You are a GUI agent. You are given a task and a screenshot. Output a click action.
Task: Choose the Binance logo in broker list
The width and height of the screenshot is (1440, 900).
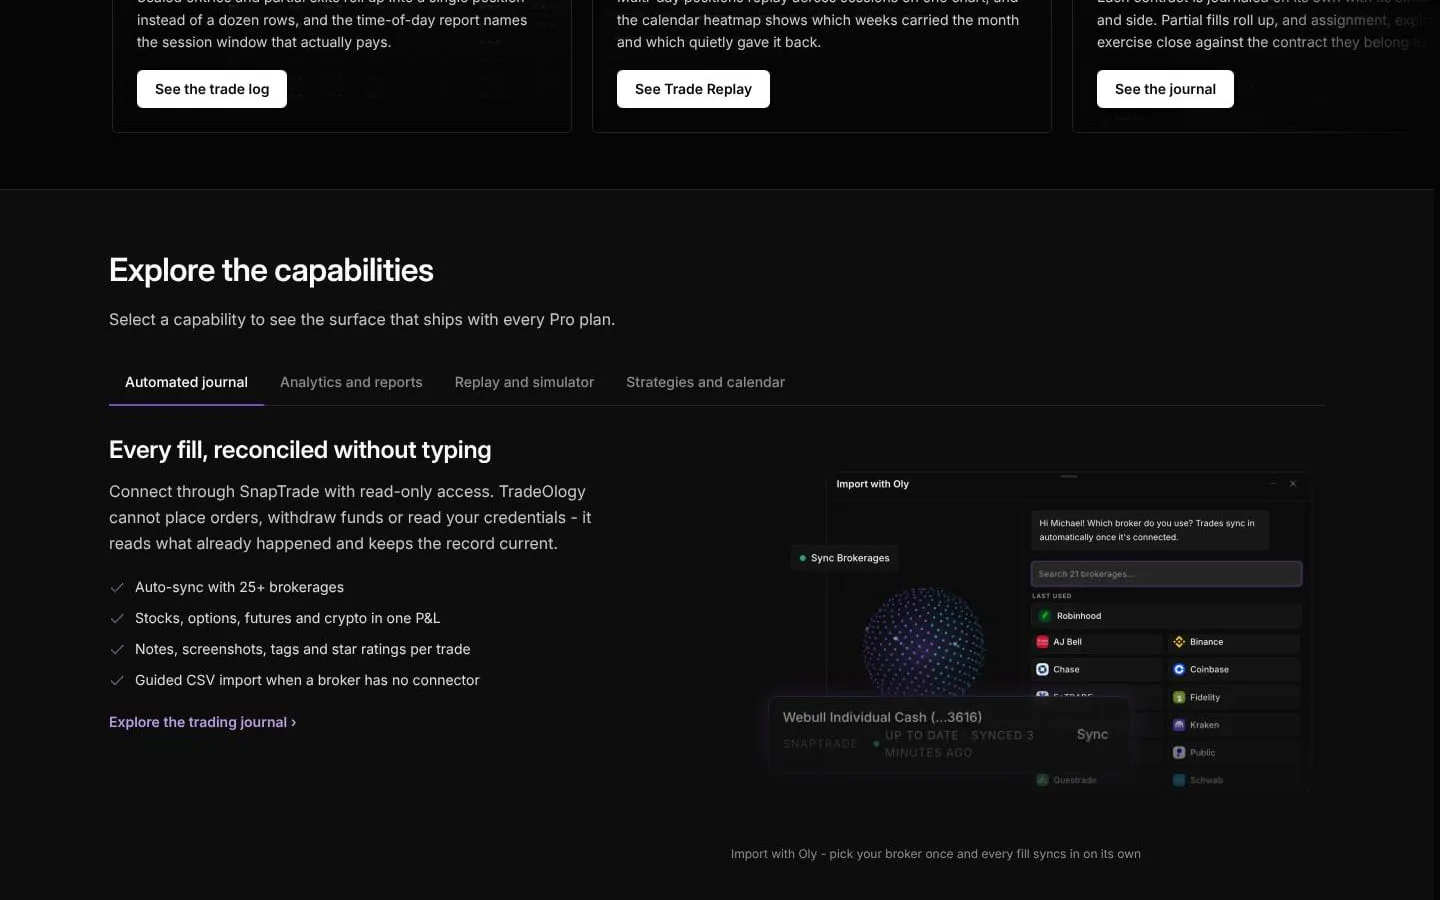coord(1179,642)
